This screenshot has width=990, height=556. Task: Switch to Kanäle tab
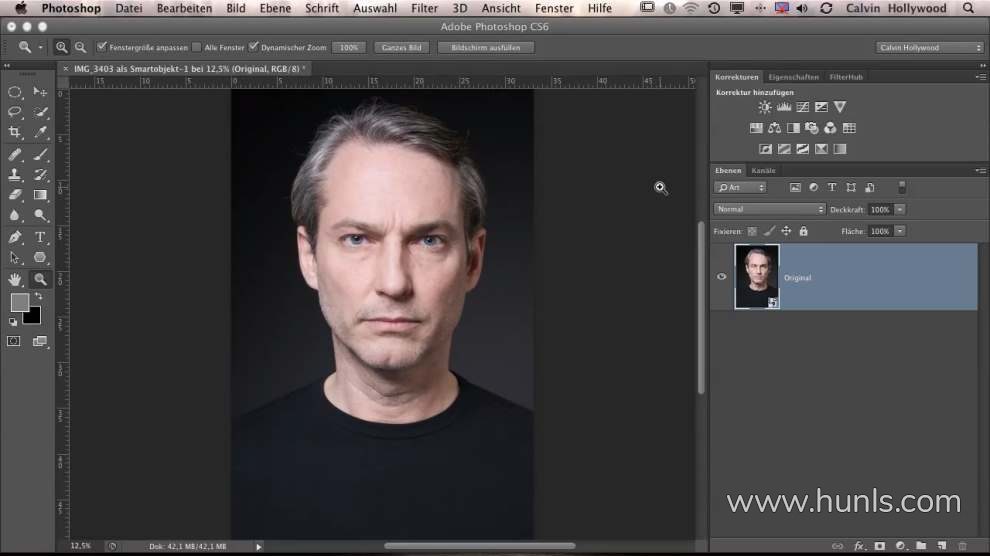763,170
